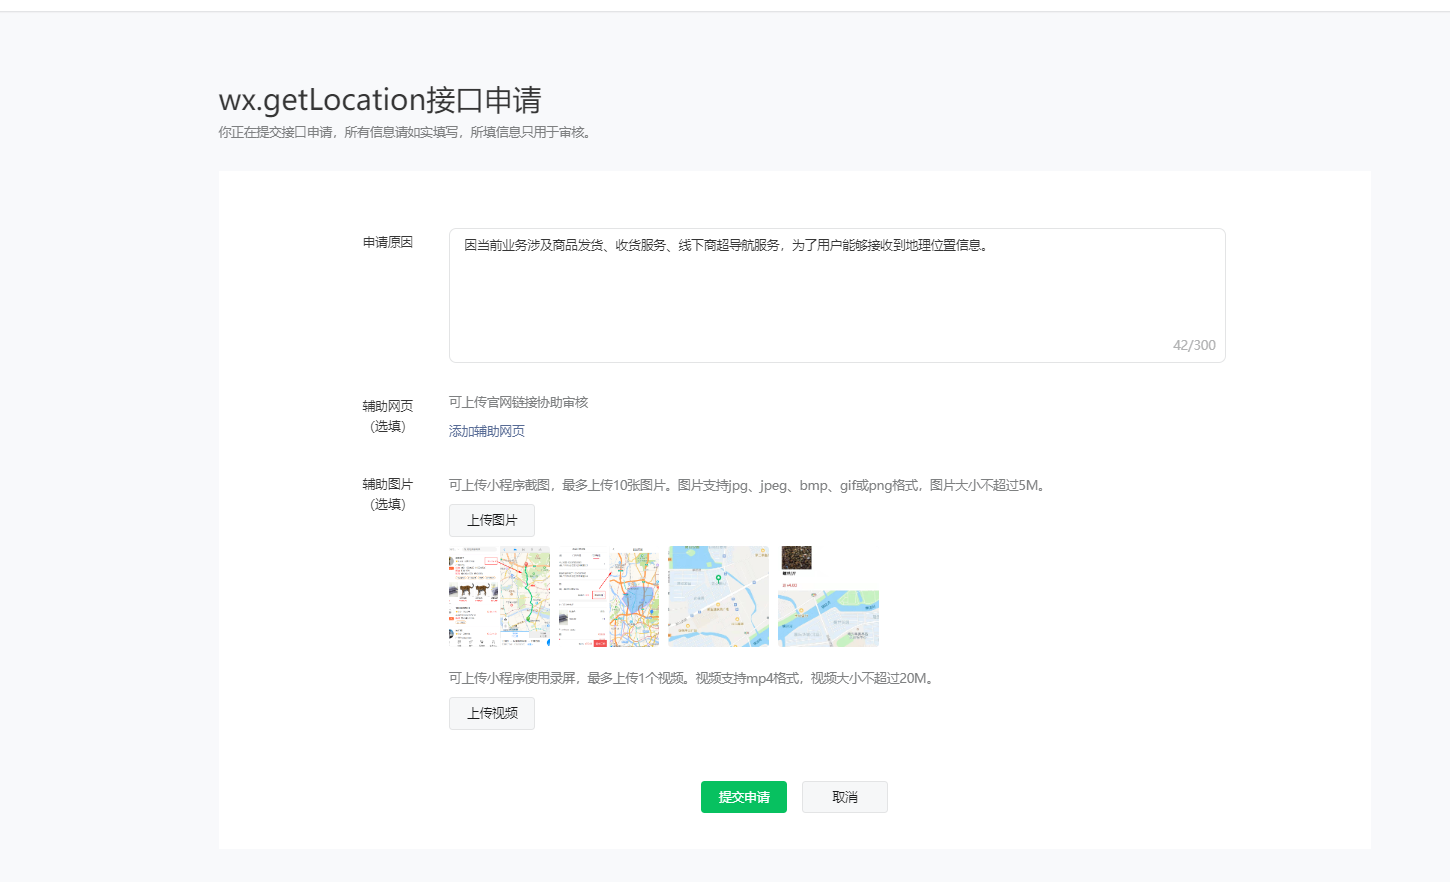Click the 申请原因 text area

click(x=836, y=295)
